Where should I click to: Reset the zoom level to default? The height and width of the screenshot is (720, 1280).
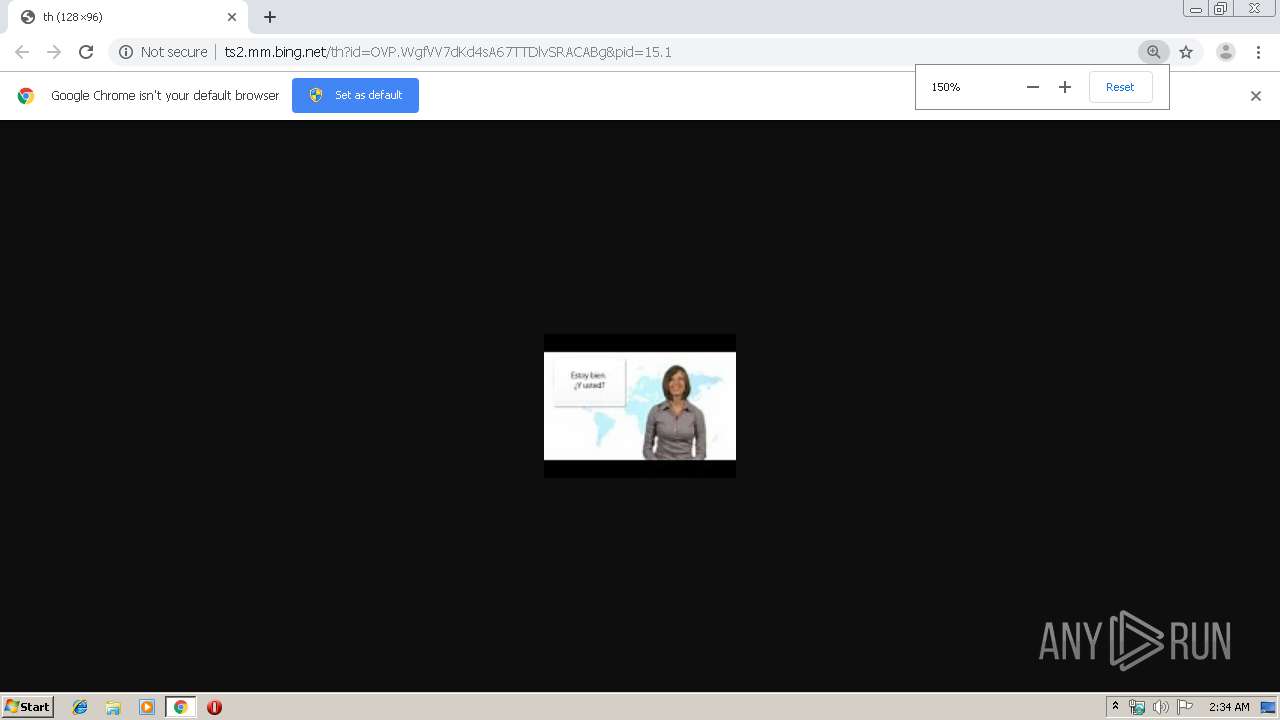point(1120,87)
